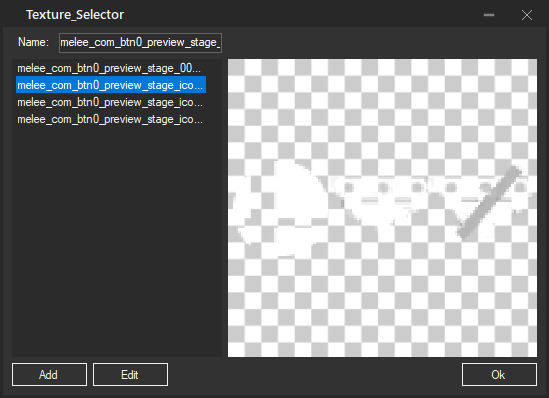Choose the third texture entry in list

tap(110, 102)
